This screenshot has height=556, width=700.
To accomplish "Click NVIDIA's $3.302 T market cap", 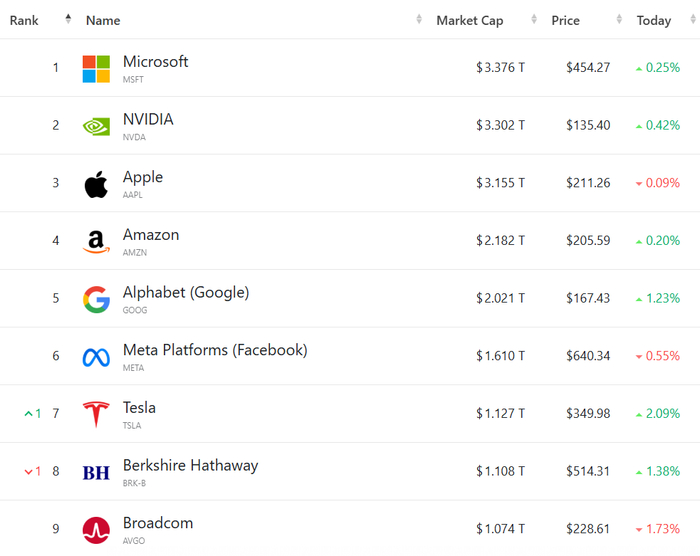I will (500, 126).
